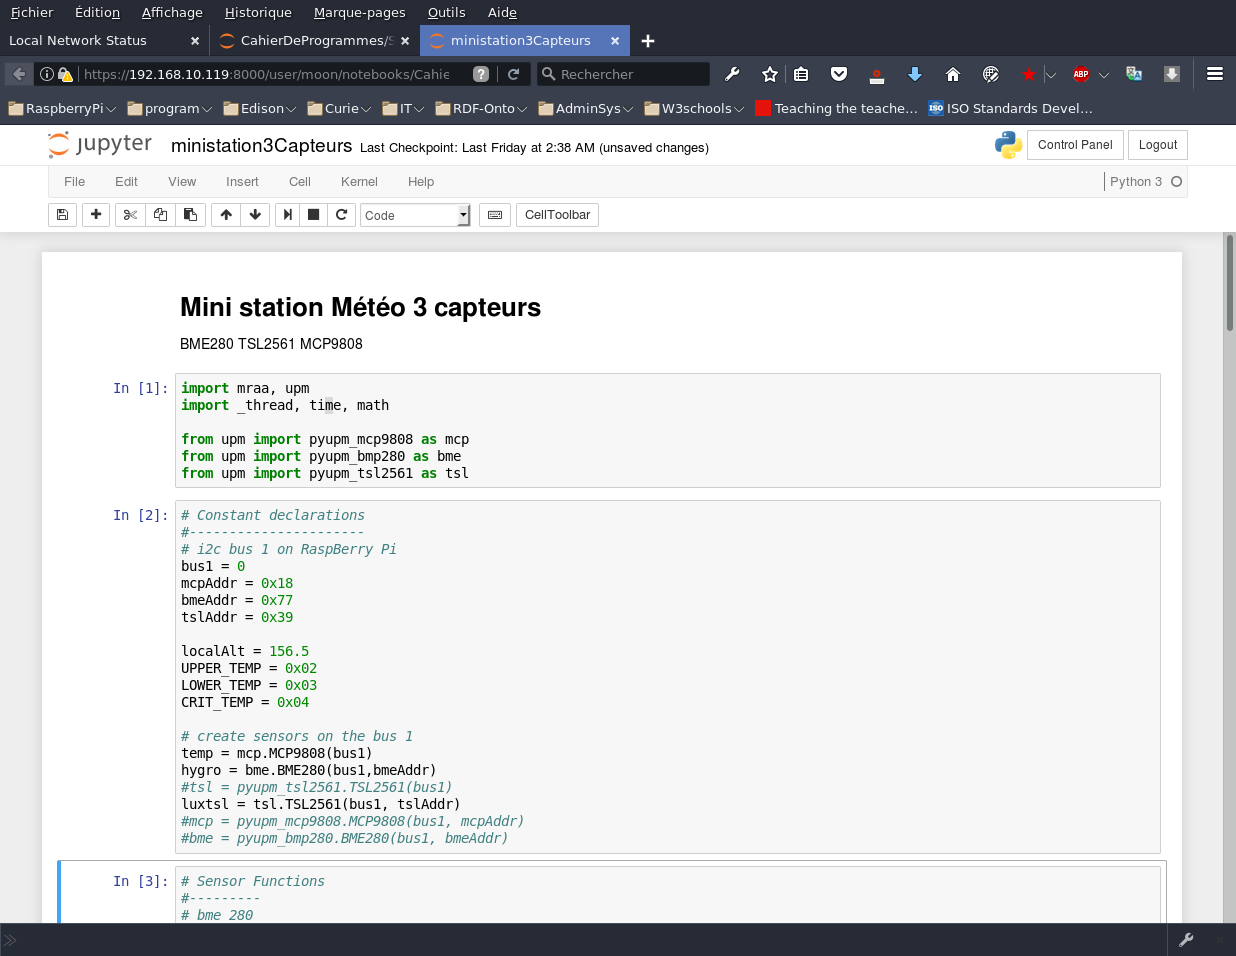Run the cell using the run icon

click(x=286, y=214)
